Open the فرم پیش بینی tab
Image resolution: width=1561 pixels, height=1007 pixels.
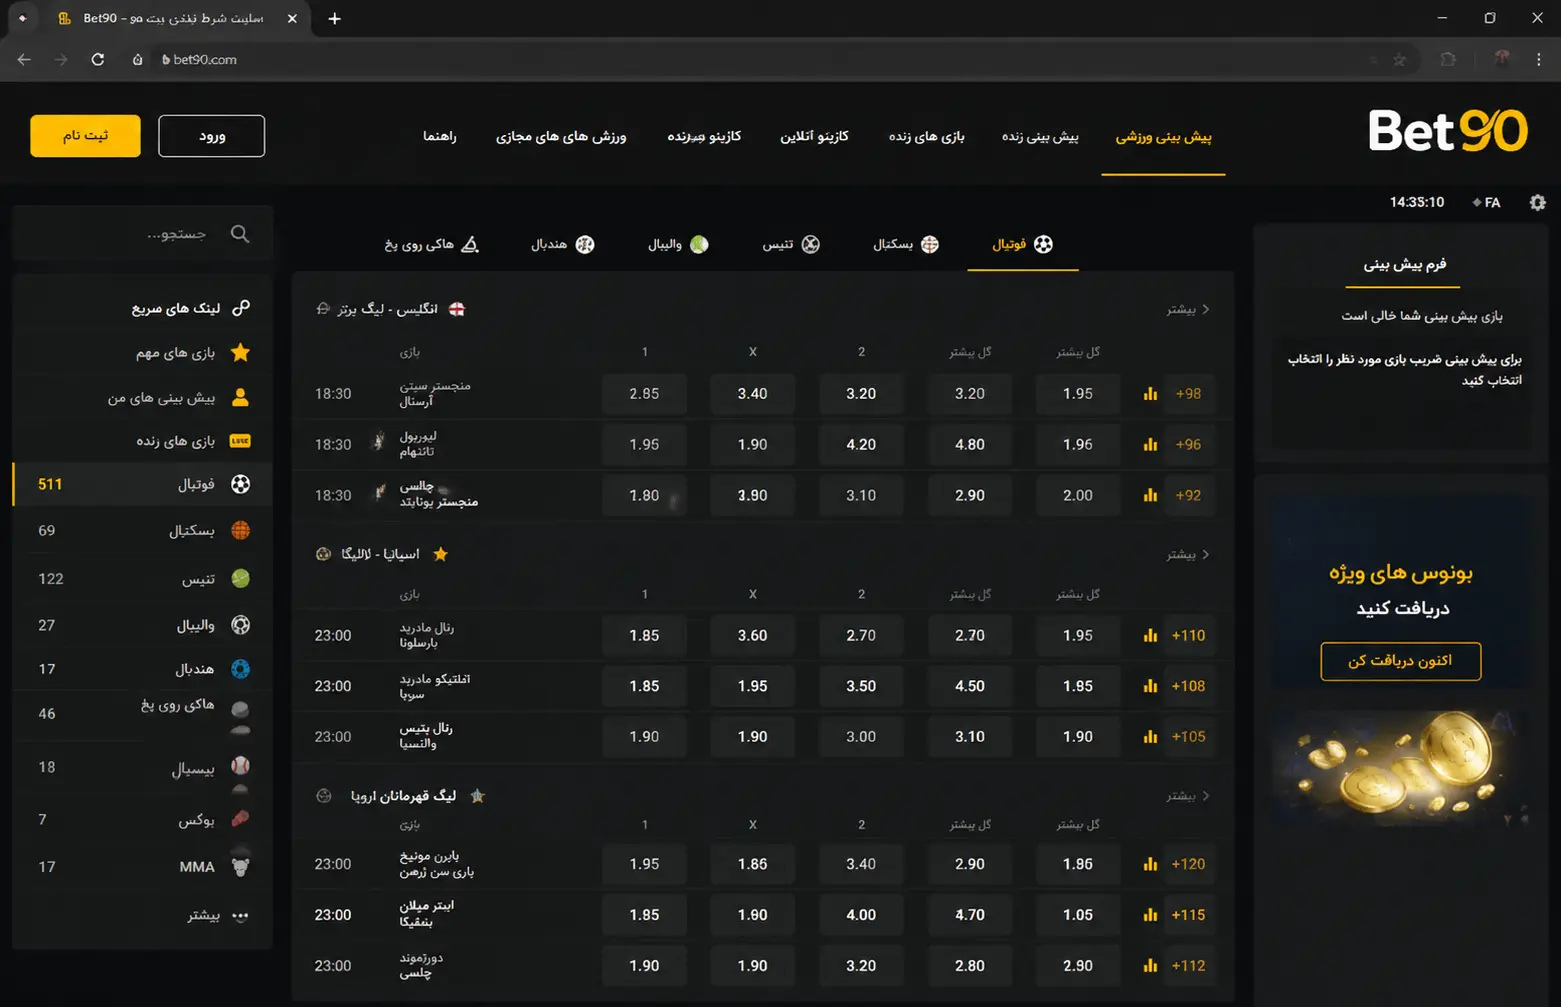tap(1405, 265)
